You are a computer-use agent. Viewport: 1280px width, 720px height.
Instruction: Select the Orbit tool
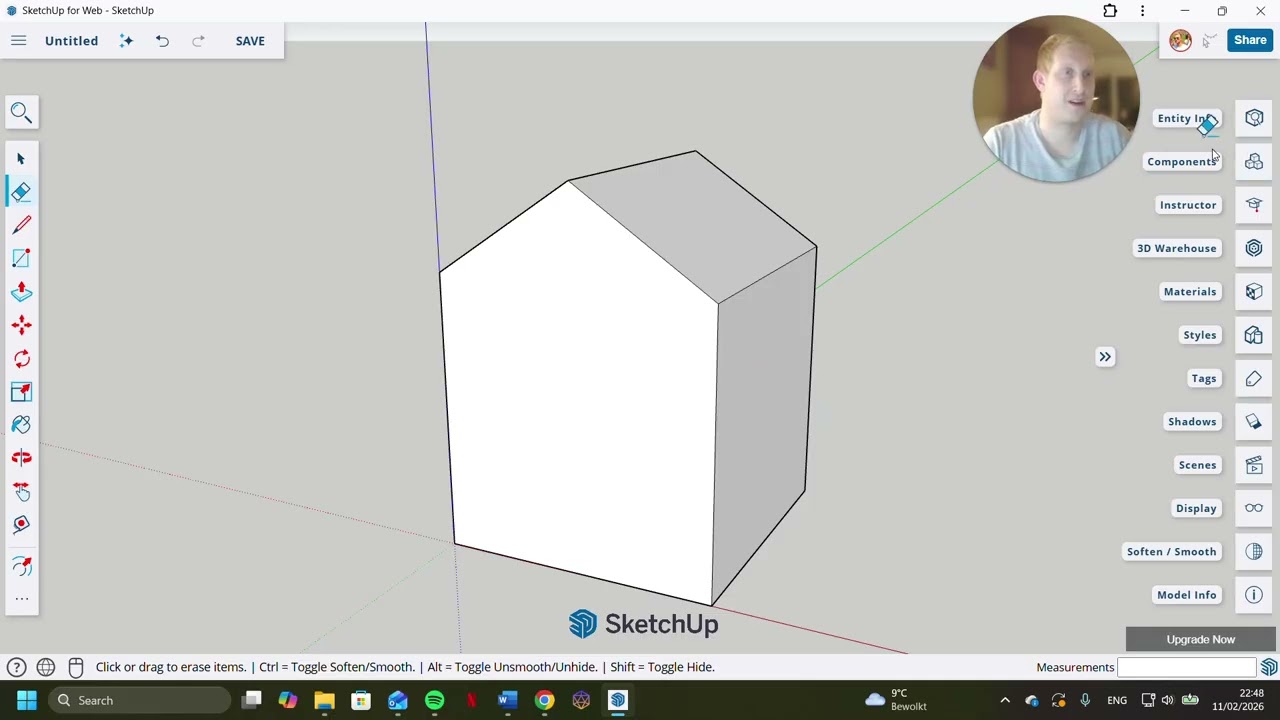21,458
